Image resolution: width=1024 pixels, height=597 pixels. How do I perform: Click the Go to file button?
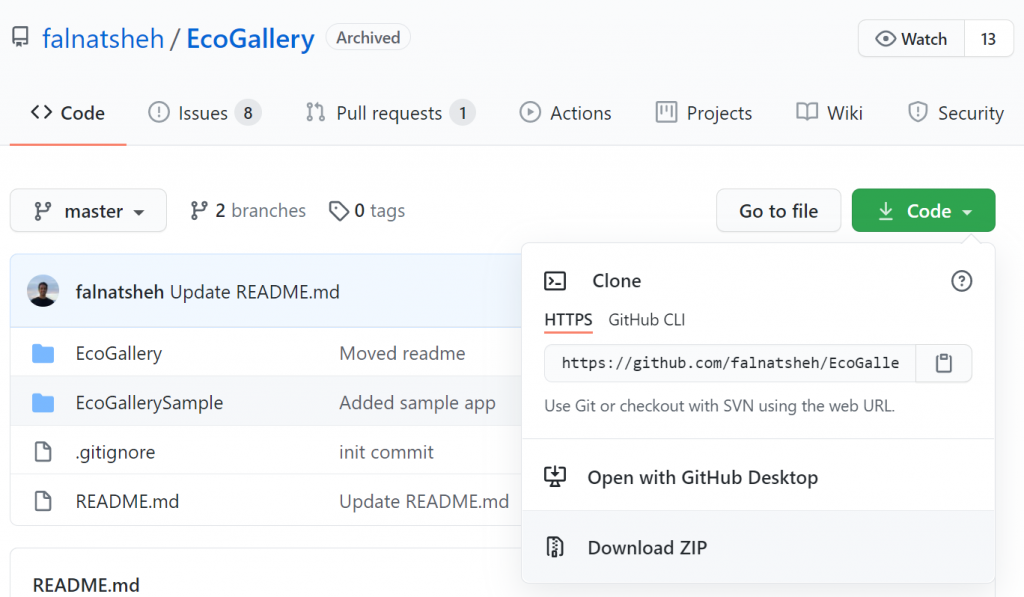click(778, 211)
